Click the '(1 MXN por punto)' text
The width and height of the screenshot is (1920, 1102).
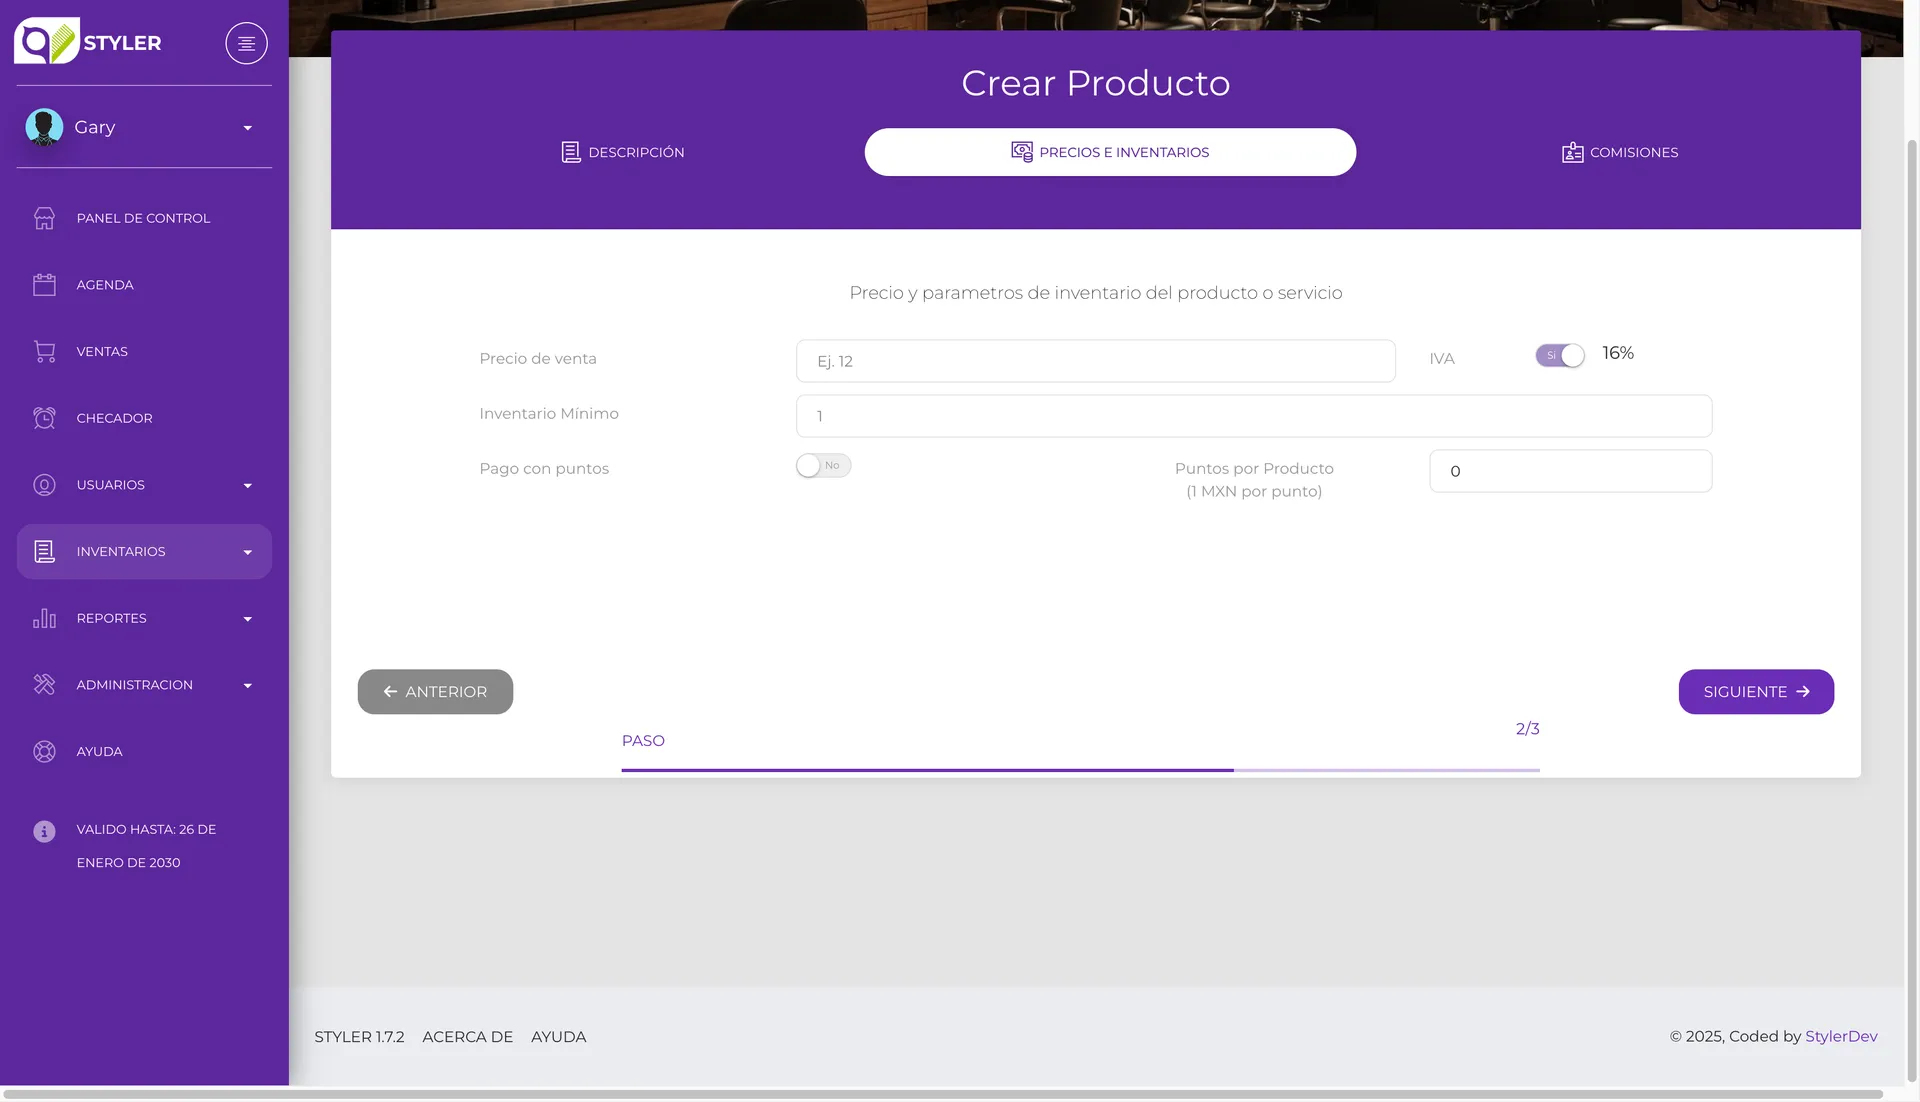[1254, 491]
